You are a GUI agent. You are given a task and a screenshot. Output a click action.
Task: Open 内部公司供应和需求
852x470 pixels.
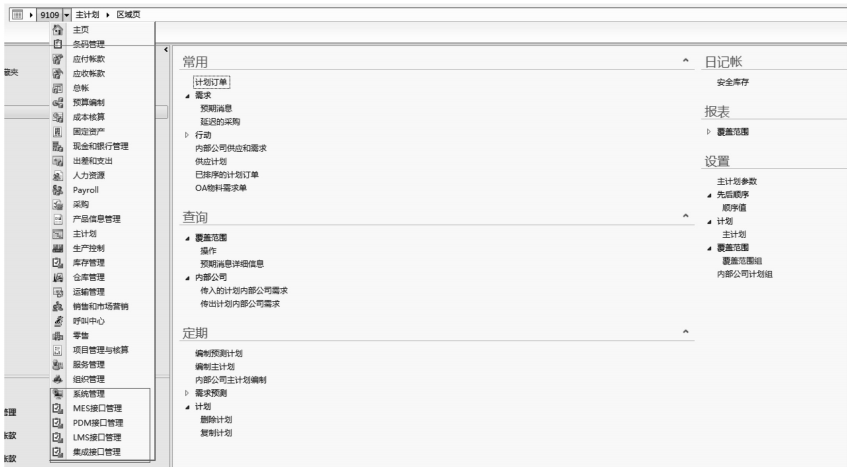point(231,148)
